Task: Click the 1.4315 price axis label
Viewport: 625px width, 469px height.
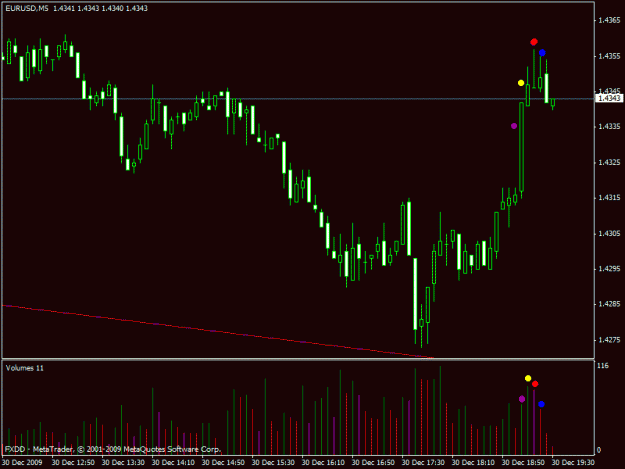Action: [x=609, y=198]
